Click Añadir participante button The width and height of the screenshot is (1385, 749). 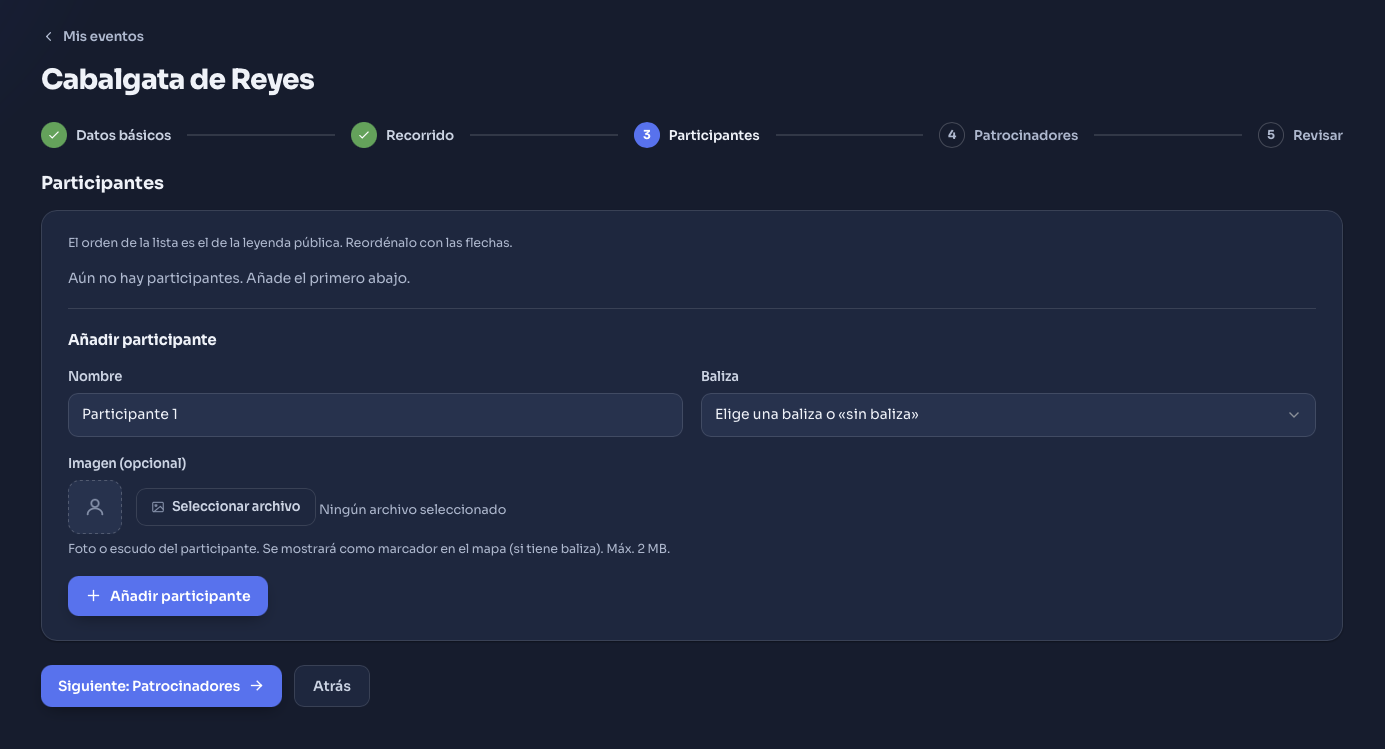tap(168, 596)
